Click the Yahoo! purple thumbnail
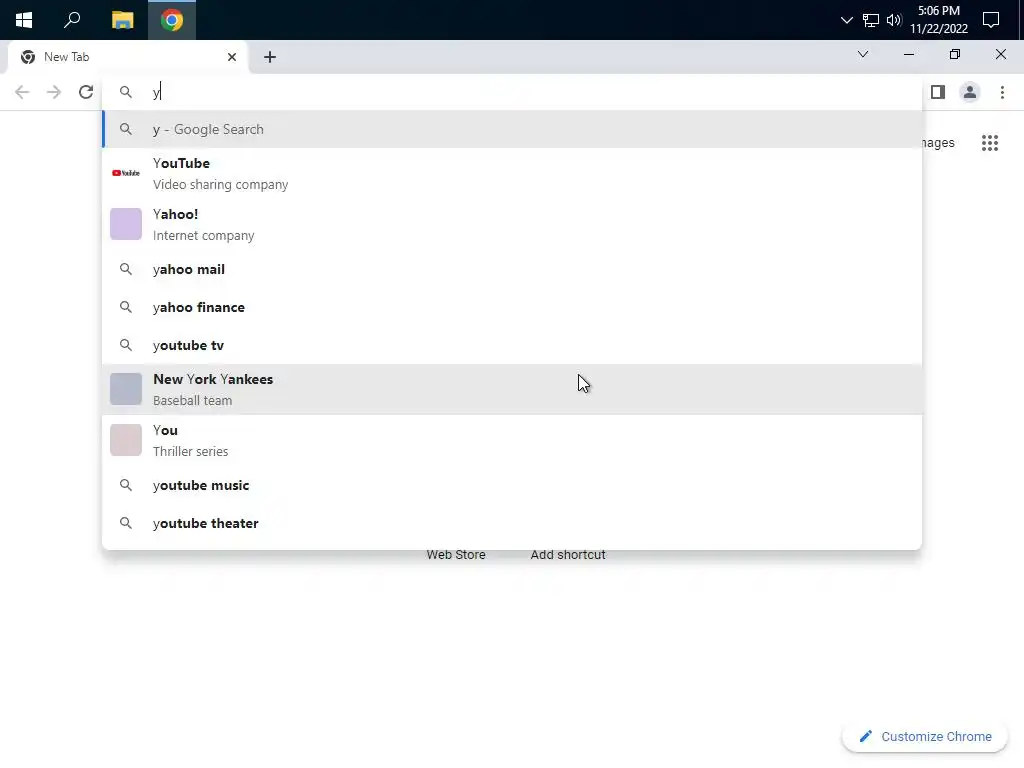 (126, 224)
